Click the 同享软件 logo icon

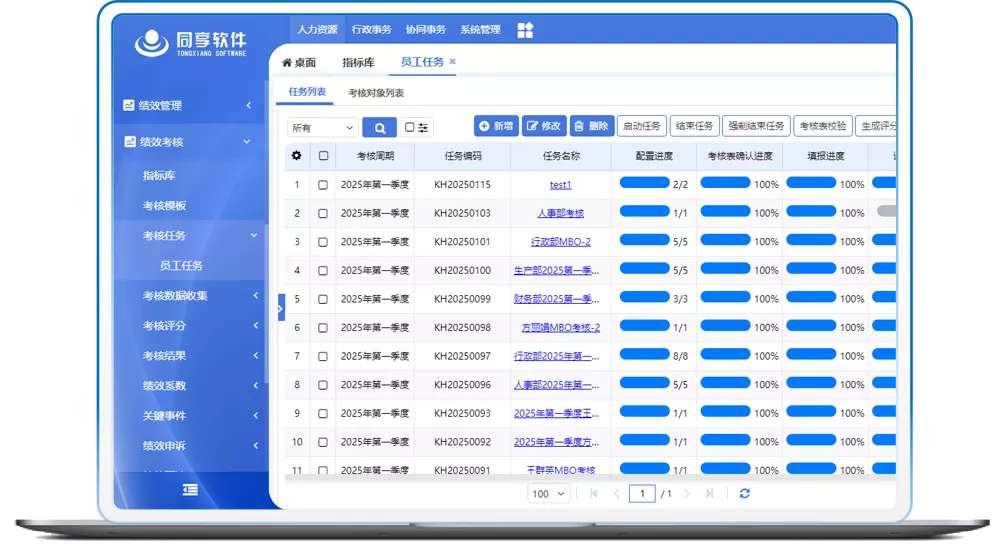tap(152, 43)
